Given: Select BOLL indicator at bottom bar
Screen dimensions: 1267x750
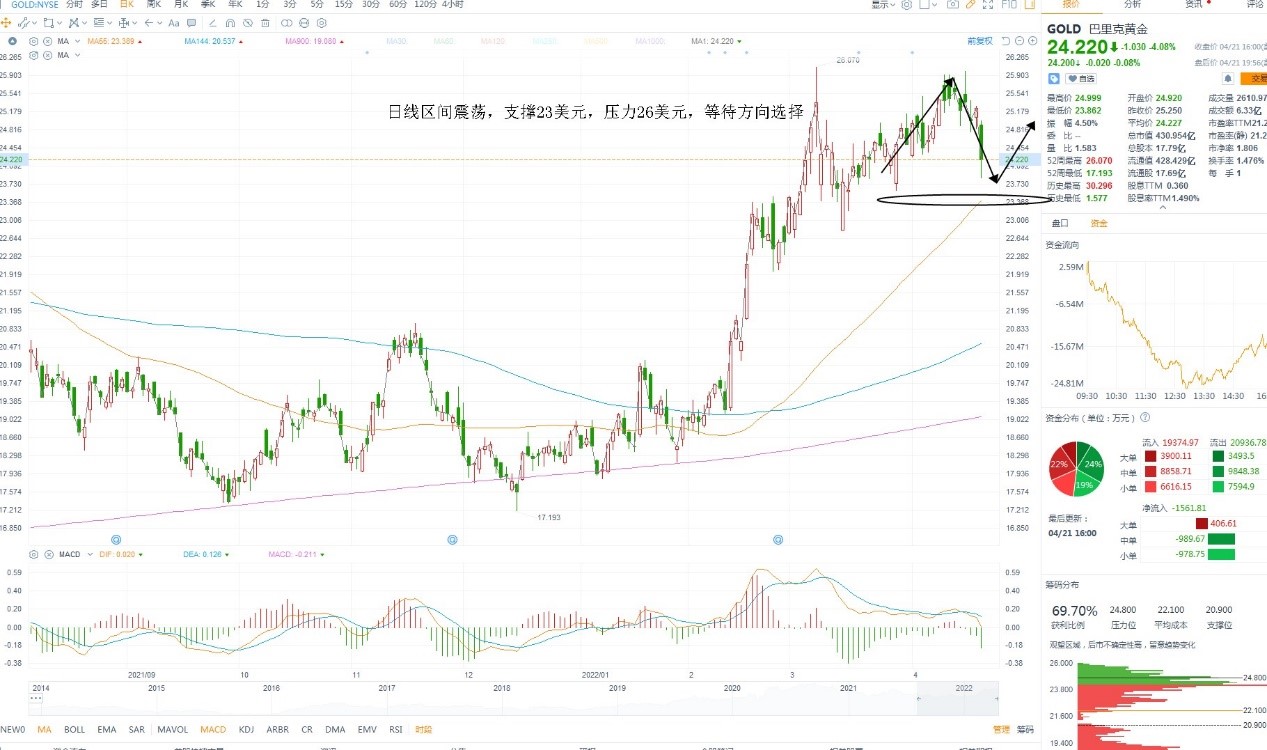Looking at the screenshot, I should 75,730.
